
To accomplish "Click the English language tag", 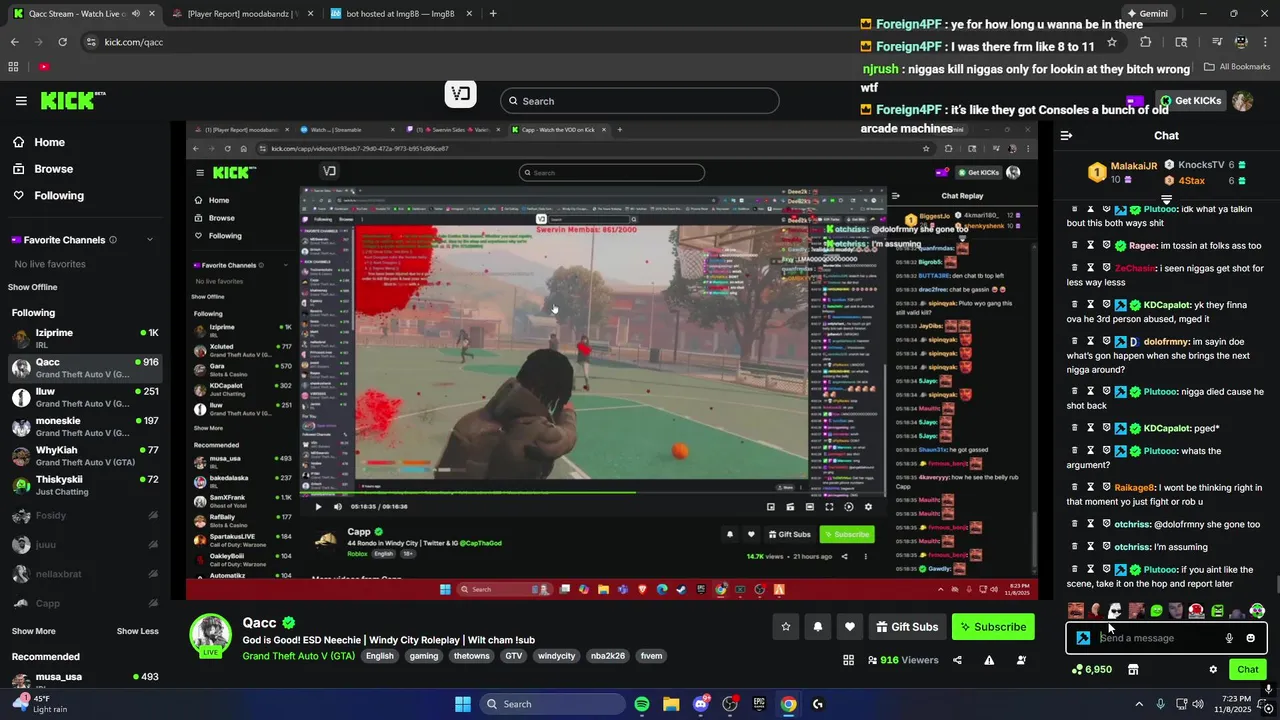I will point(380,656).
